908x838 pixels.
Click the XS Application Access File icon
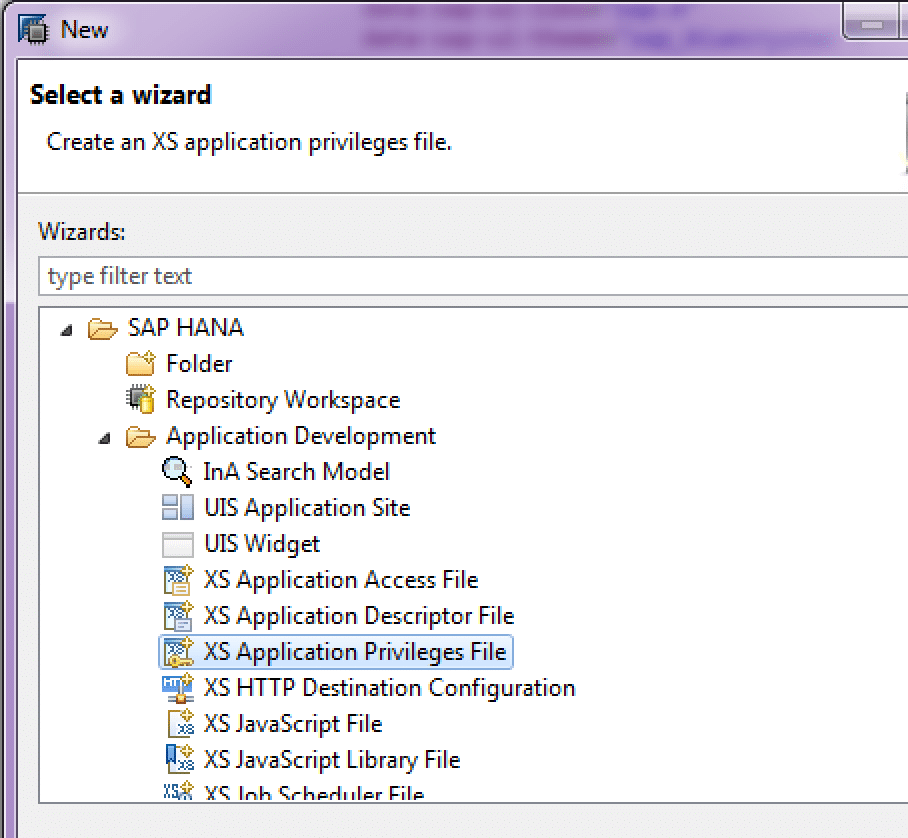tap(177, 580)
